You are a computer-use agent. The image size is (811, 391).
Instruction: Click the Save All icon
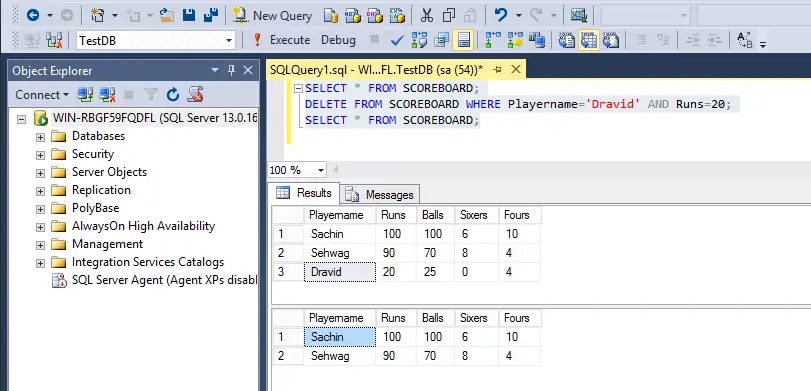coord(211,16)
